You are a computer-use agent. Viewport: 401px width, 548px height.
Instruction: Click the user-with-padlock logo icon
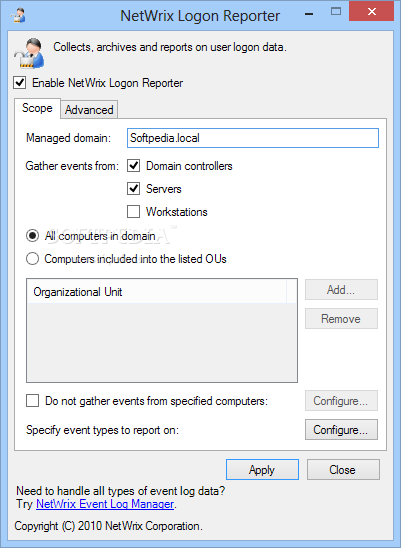click(x=29, y=53)
